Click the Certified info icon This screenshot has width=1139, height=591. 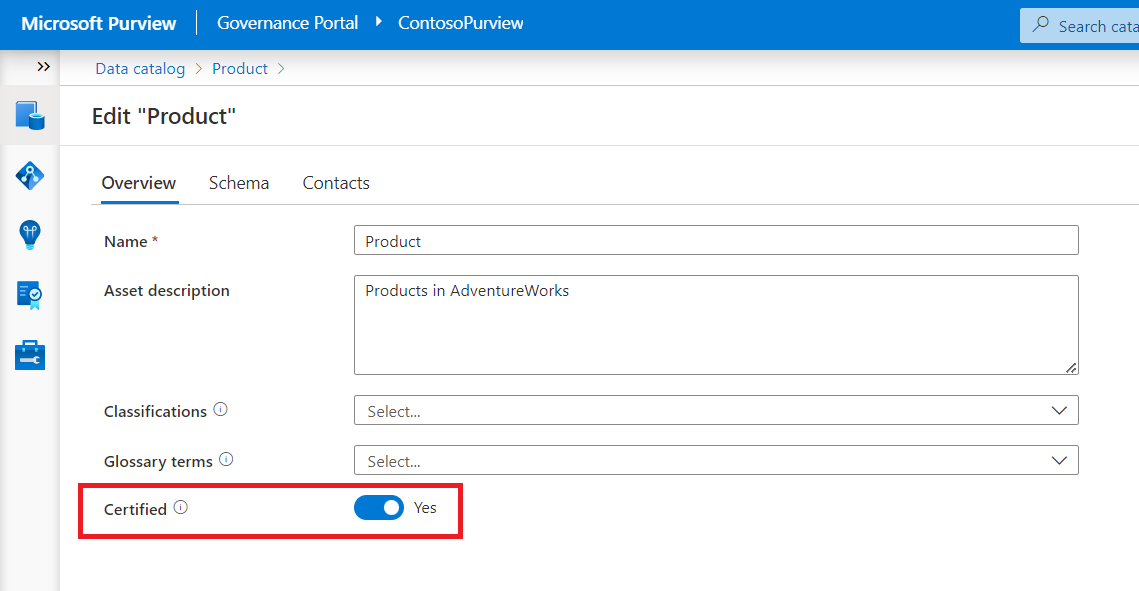click(180, 508)
